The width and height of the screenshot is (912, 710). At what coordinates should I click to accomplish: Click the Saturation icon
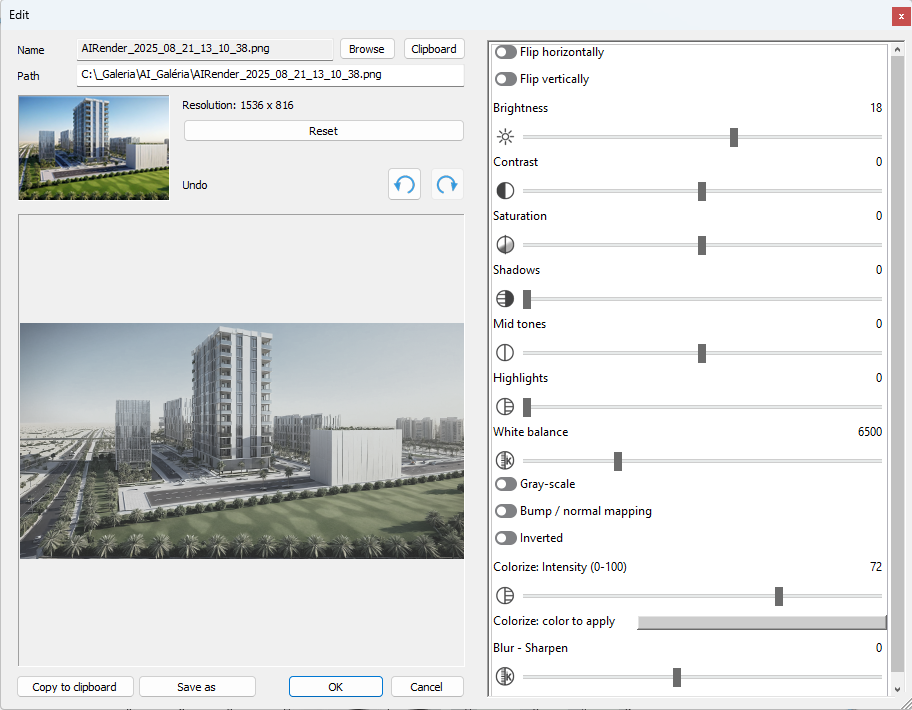pos(505,245)
